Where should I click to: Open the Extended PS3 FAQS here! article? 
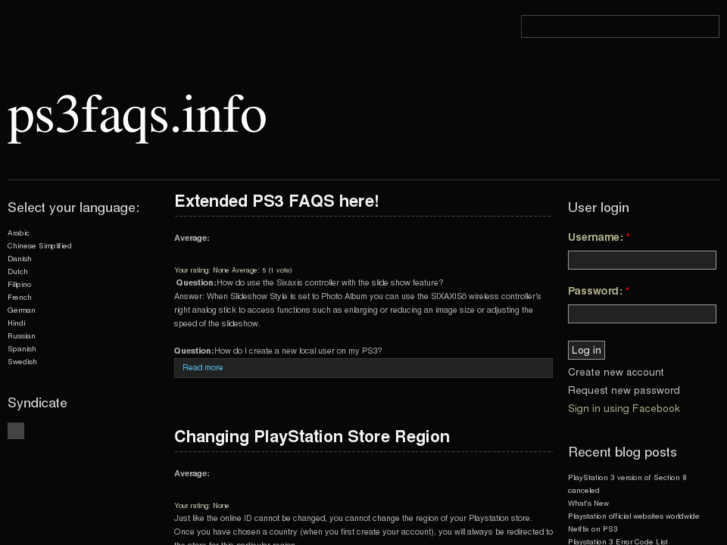point(277,201)
